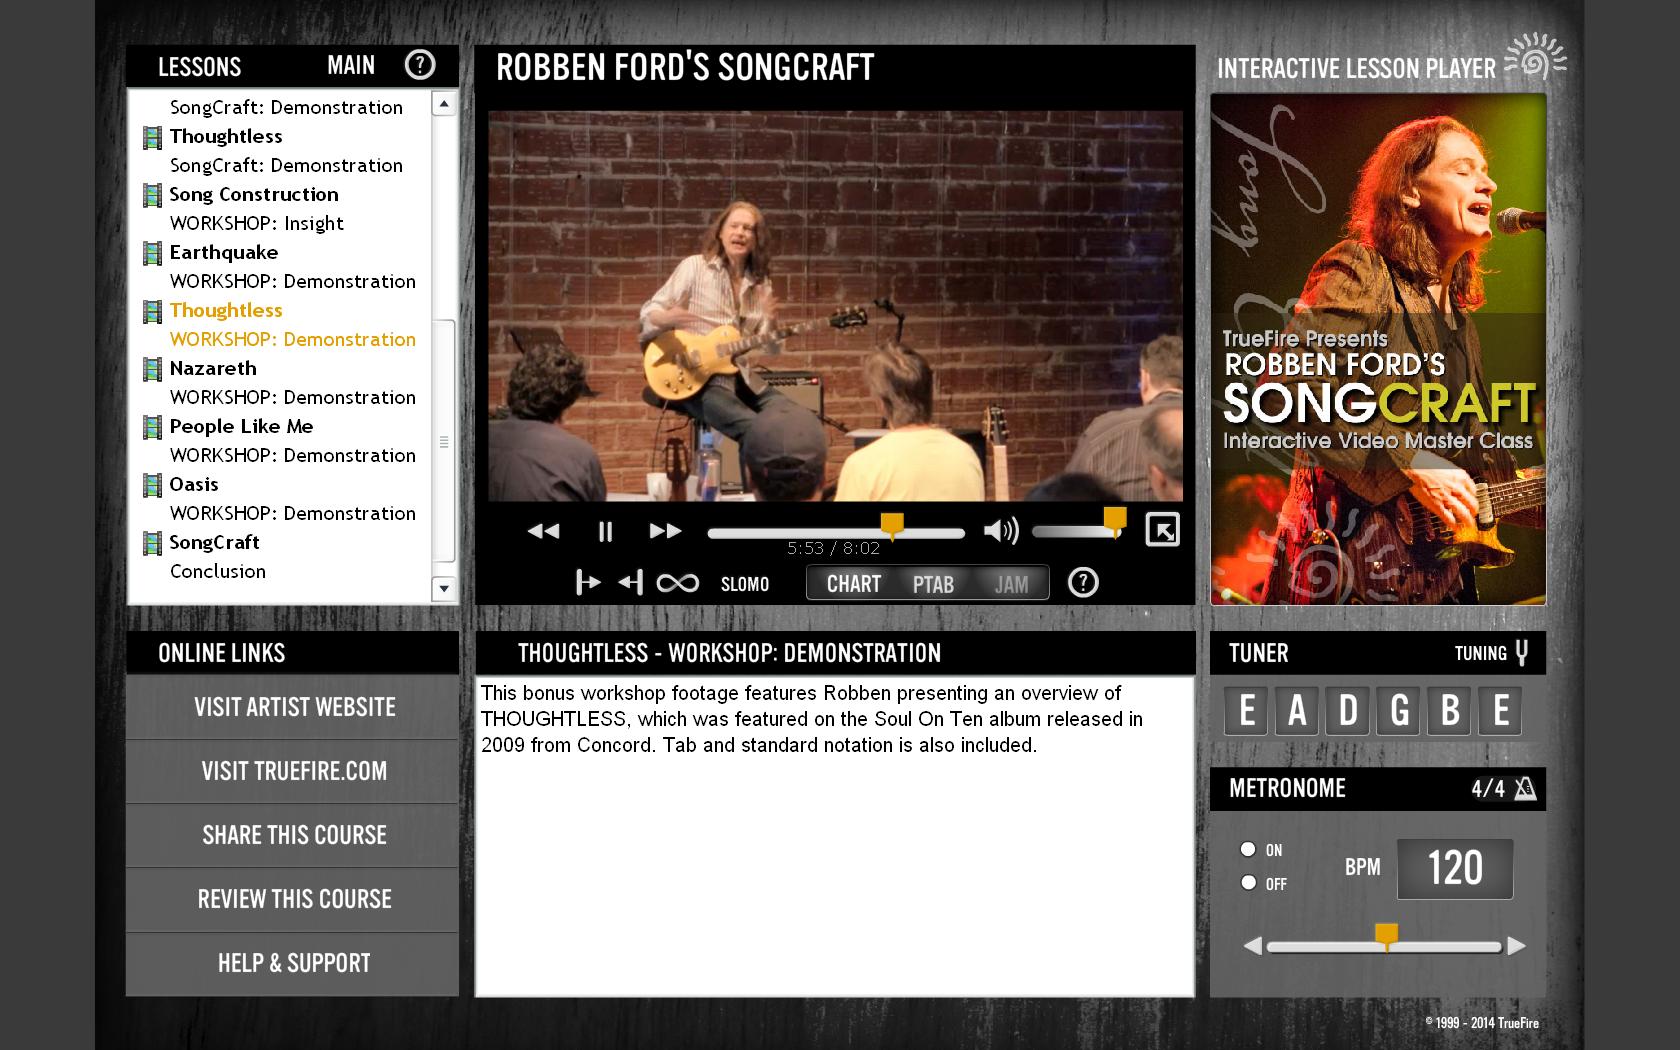
Task: Click film icon beside SongCraft
Action: 152,544
